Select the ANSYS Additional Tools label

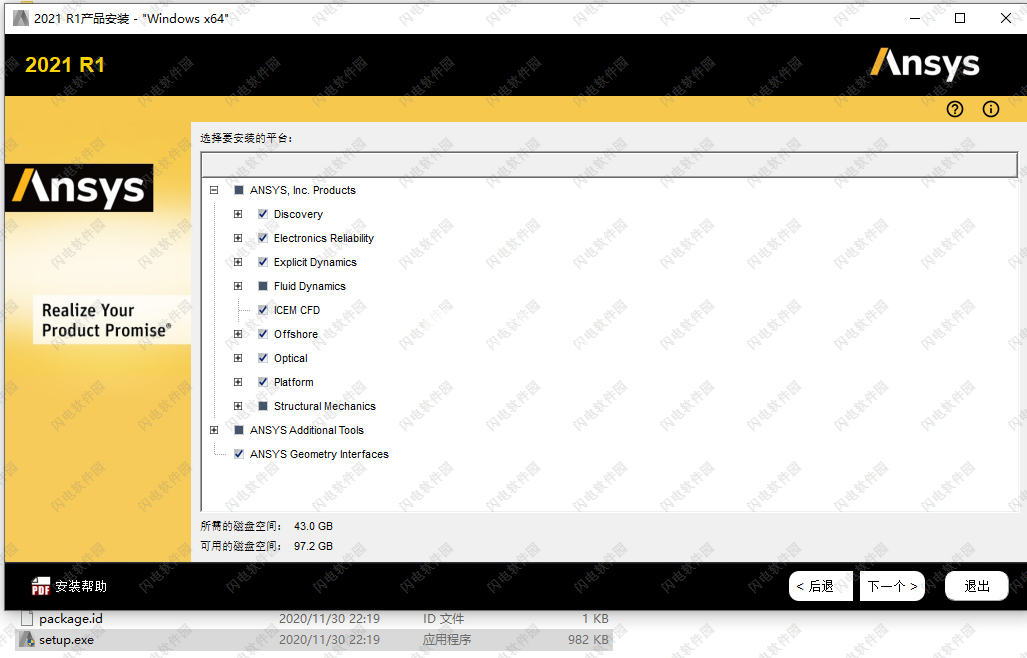coord(307,430)
